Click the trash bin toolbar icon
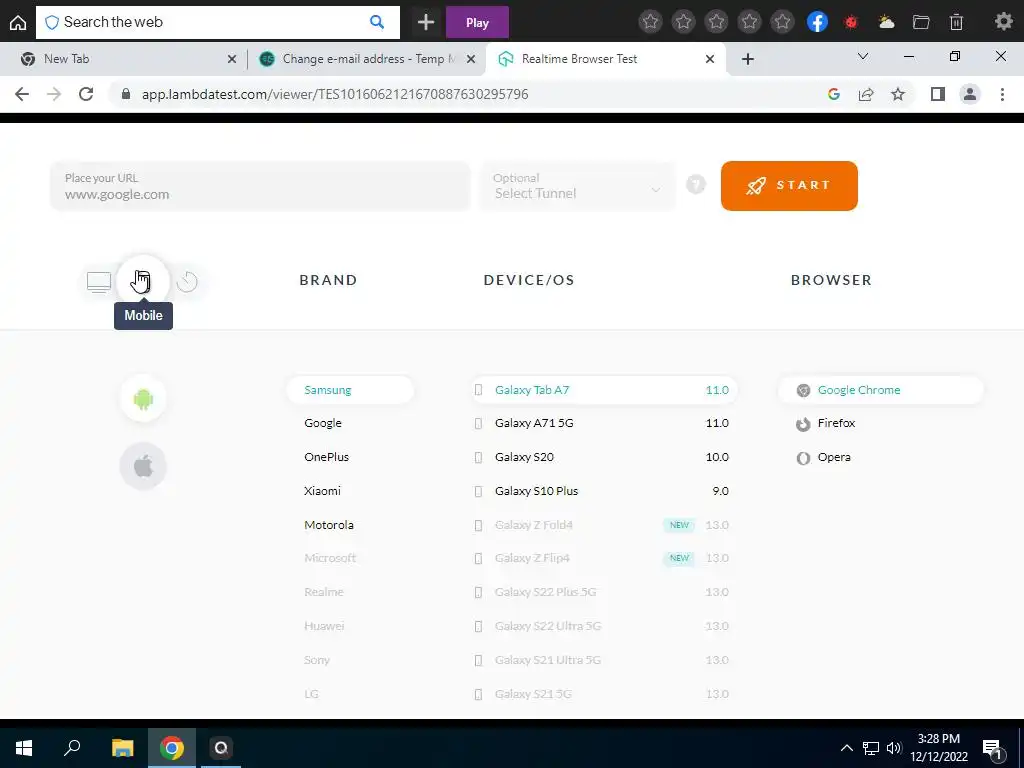The image size is (1024, 768). (x=956, y=22)
